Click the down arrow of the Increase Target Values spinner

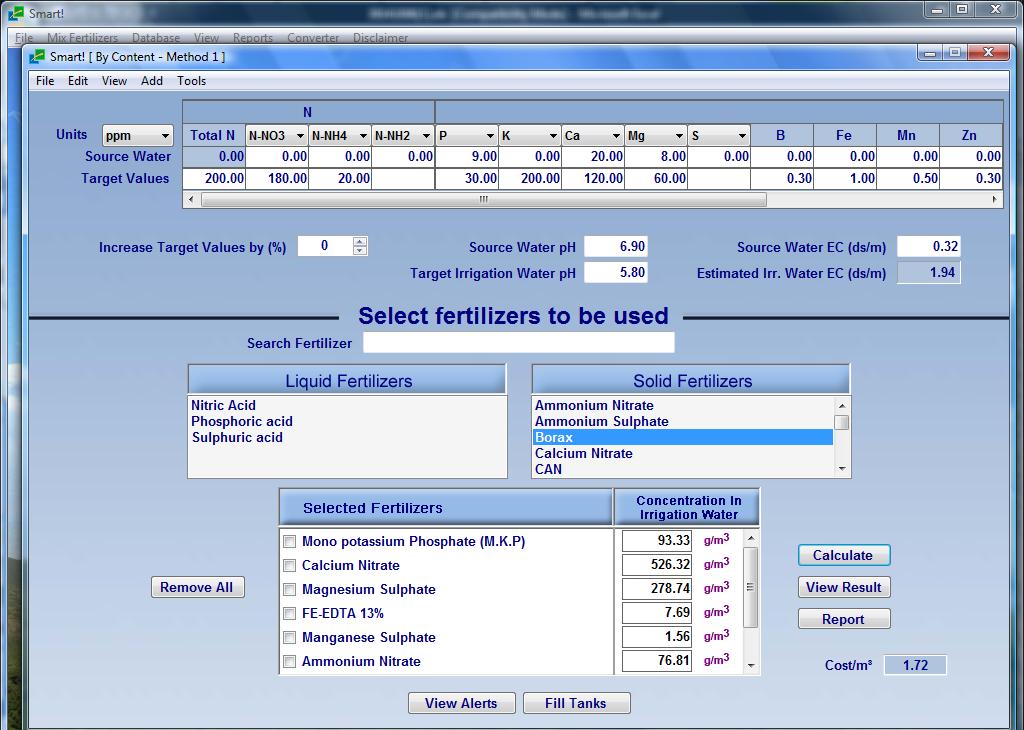(x=360, y=251)
